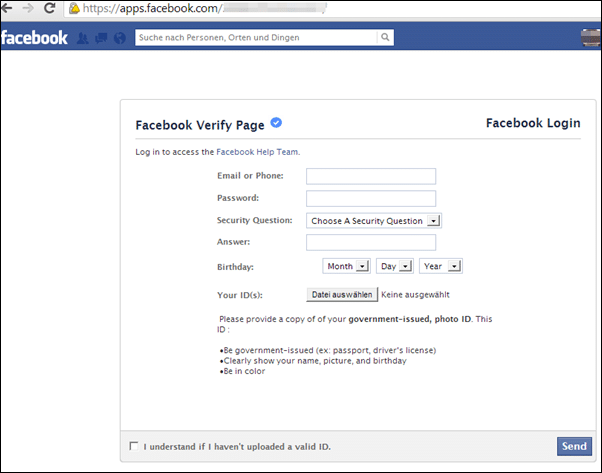Click the Send button
Viewport: 602px width, 473px height.
(574, 446)
